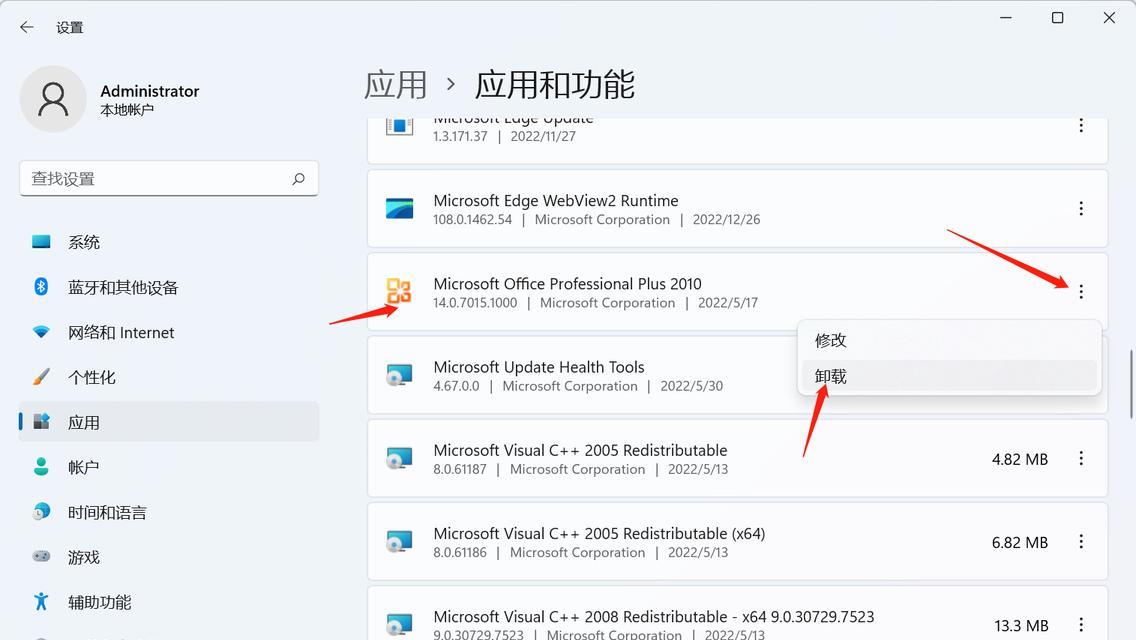Click the 游戏 gamepad icon
1136x640 pixels.
click(41, 557)
